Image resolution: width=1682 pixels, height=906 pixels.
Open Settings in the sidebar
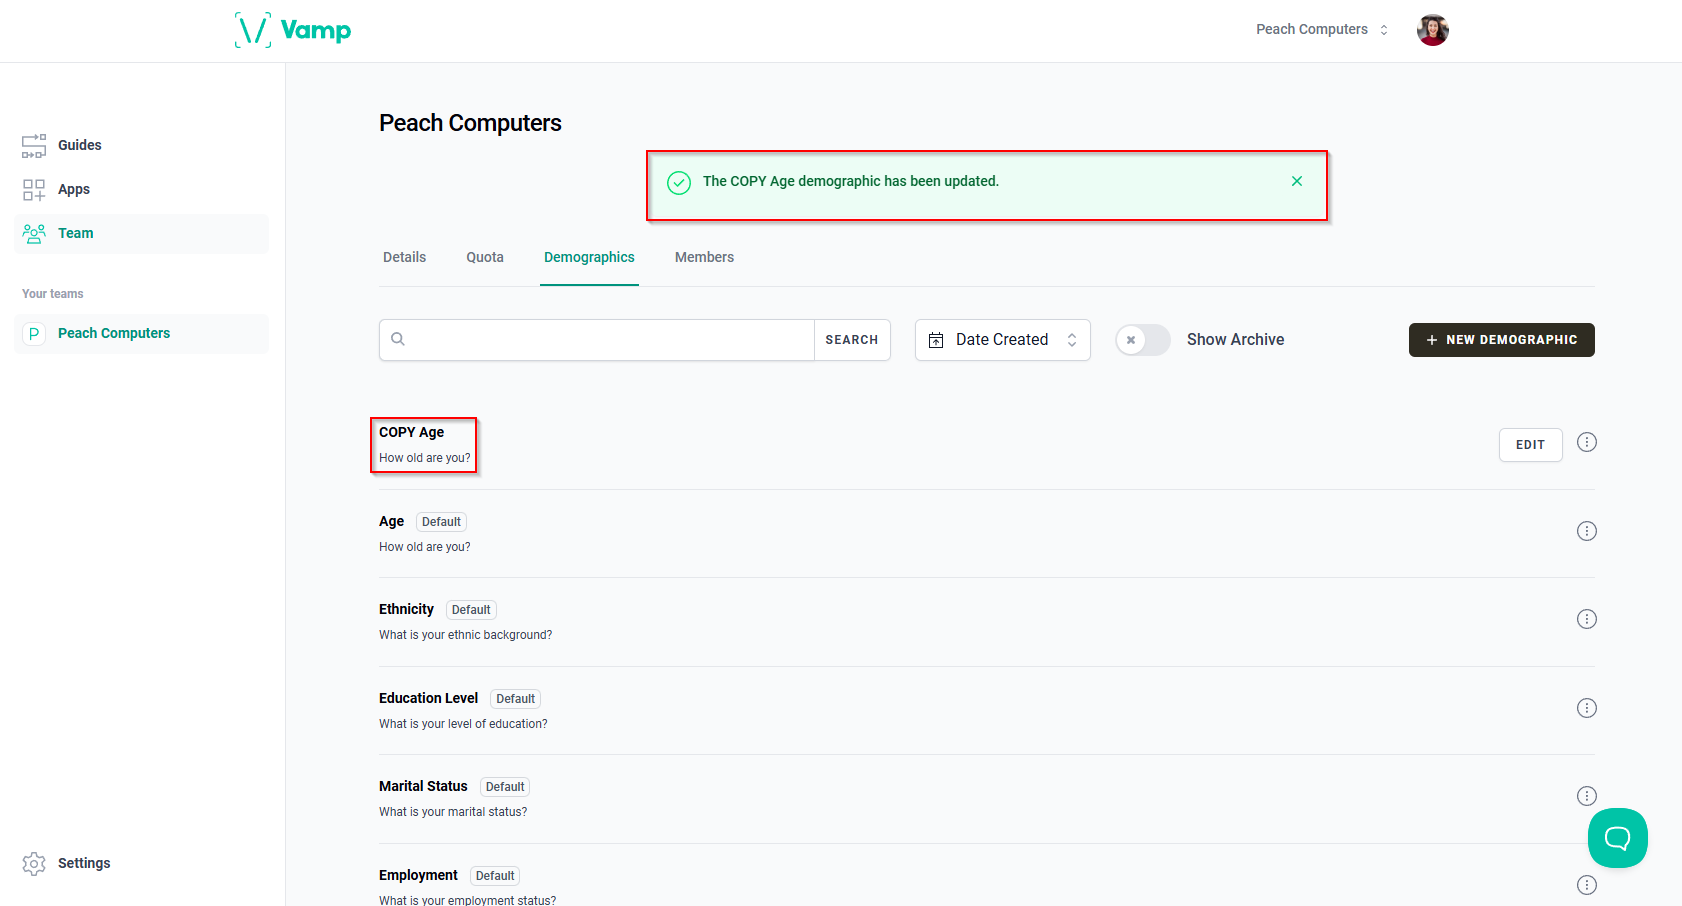click(x=84, y=864)
